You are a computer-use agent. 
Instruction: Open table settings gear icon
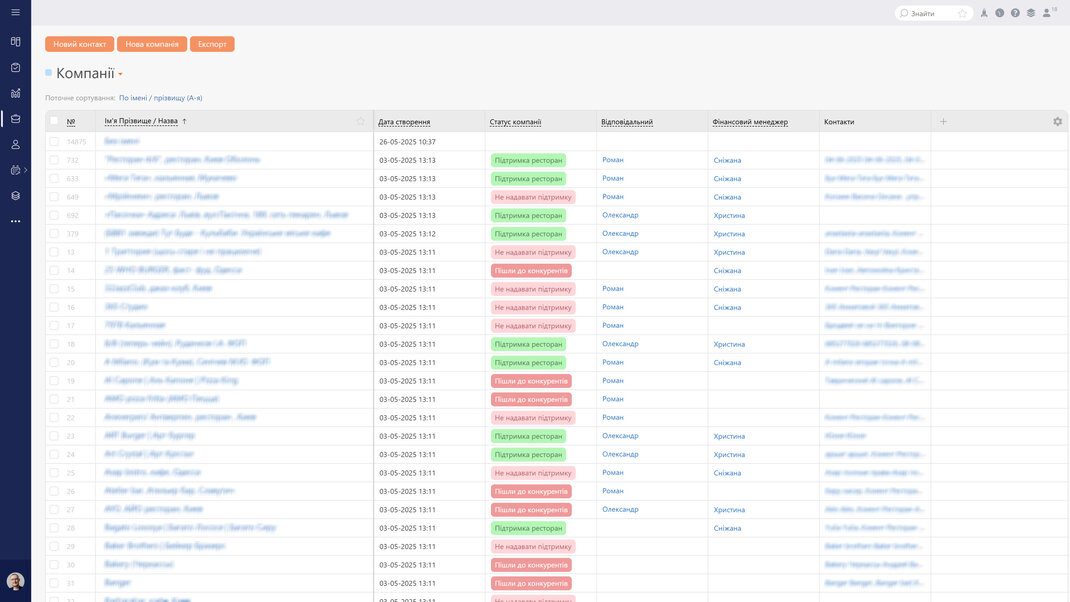point(1057,121)
